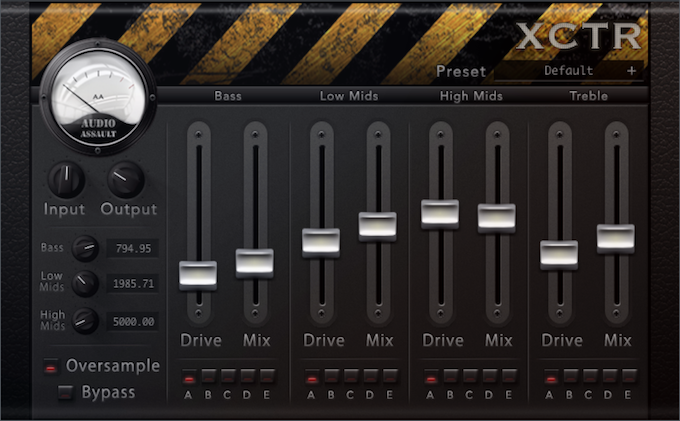Toggle the Oversample LED button
This screenshot has width=680, height=421.
pyautogui.click(x=51, y=367)
